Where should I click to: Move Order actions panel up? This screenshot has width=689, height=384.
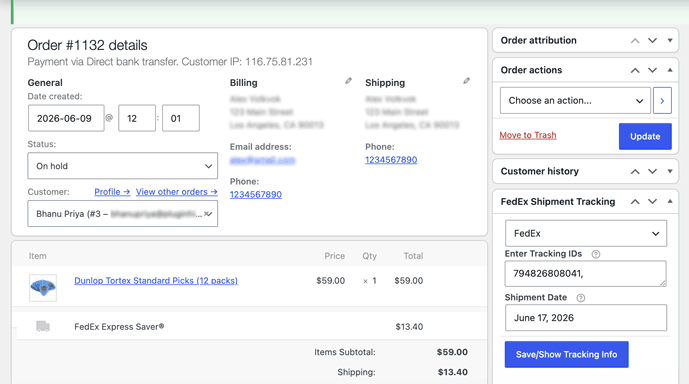point(635,70)
